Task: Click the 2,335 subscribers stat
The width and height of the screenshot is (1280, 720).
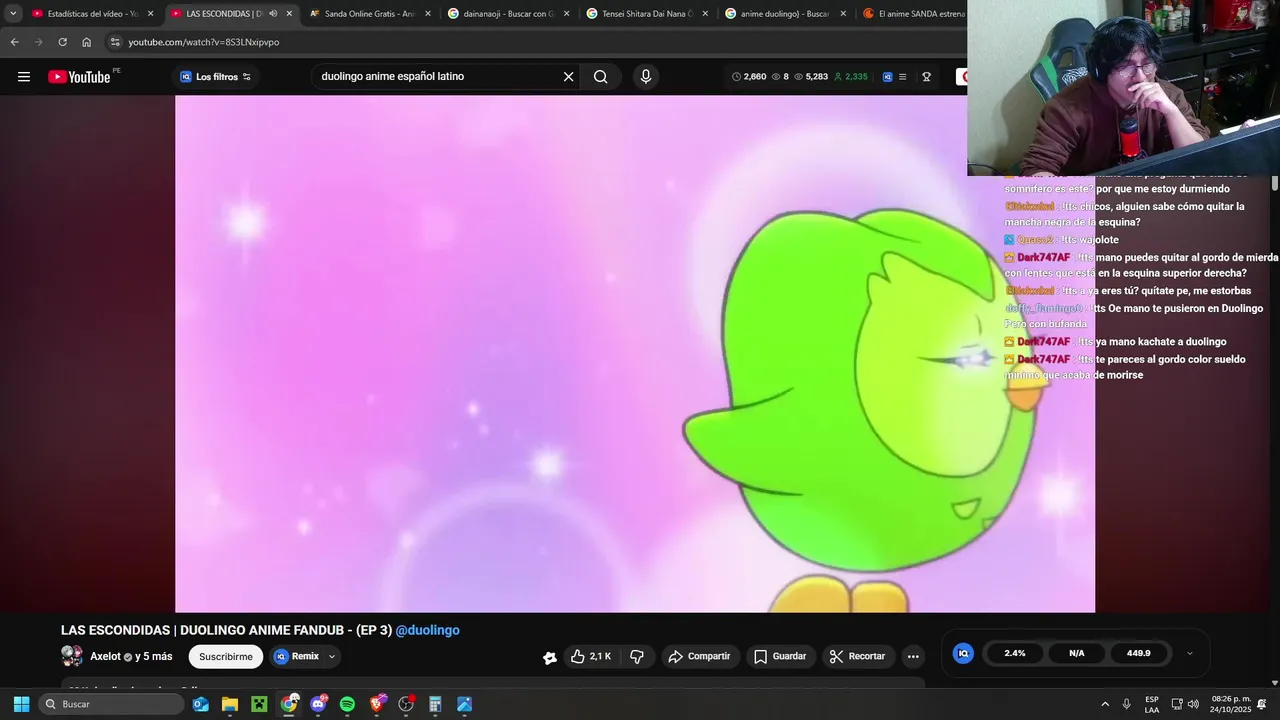Action: (x=851, y=77)
